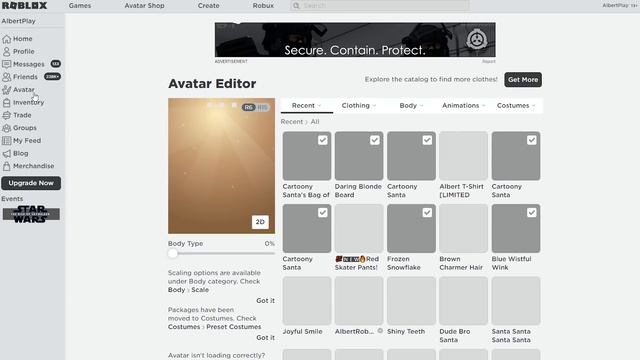Click the SCP logo in advertisement
The height and width of the screenshot is (360, 640).
coord(477,40)
